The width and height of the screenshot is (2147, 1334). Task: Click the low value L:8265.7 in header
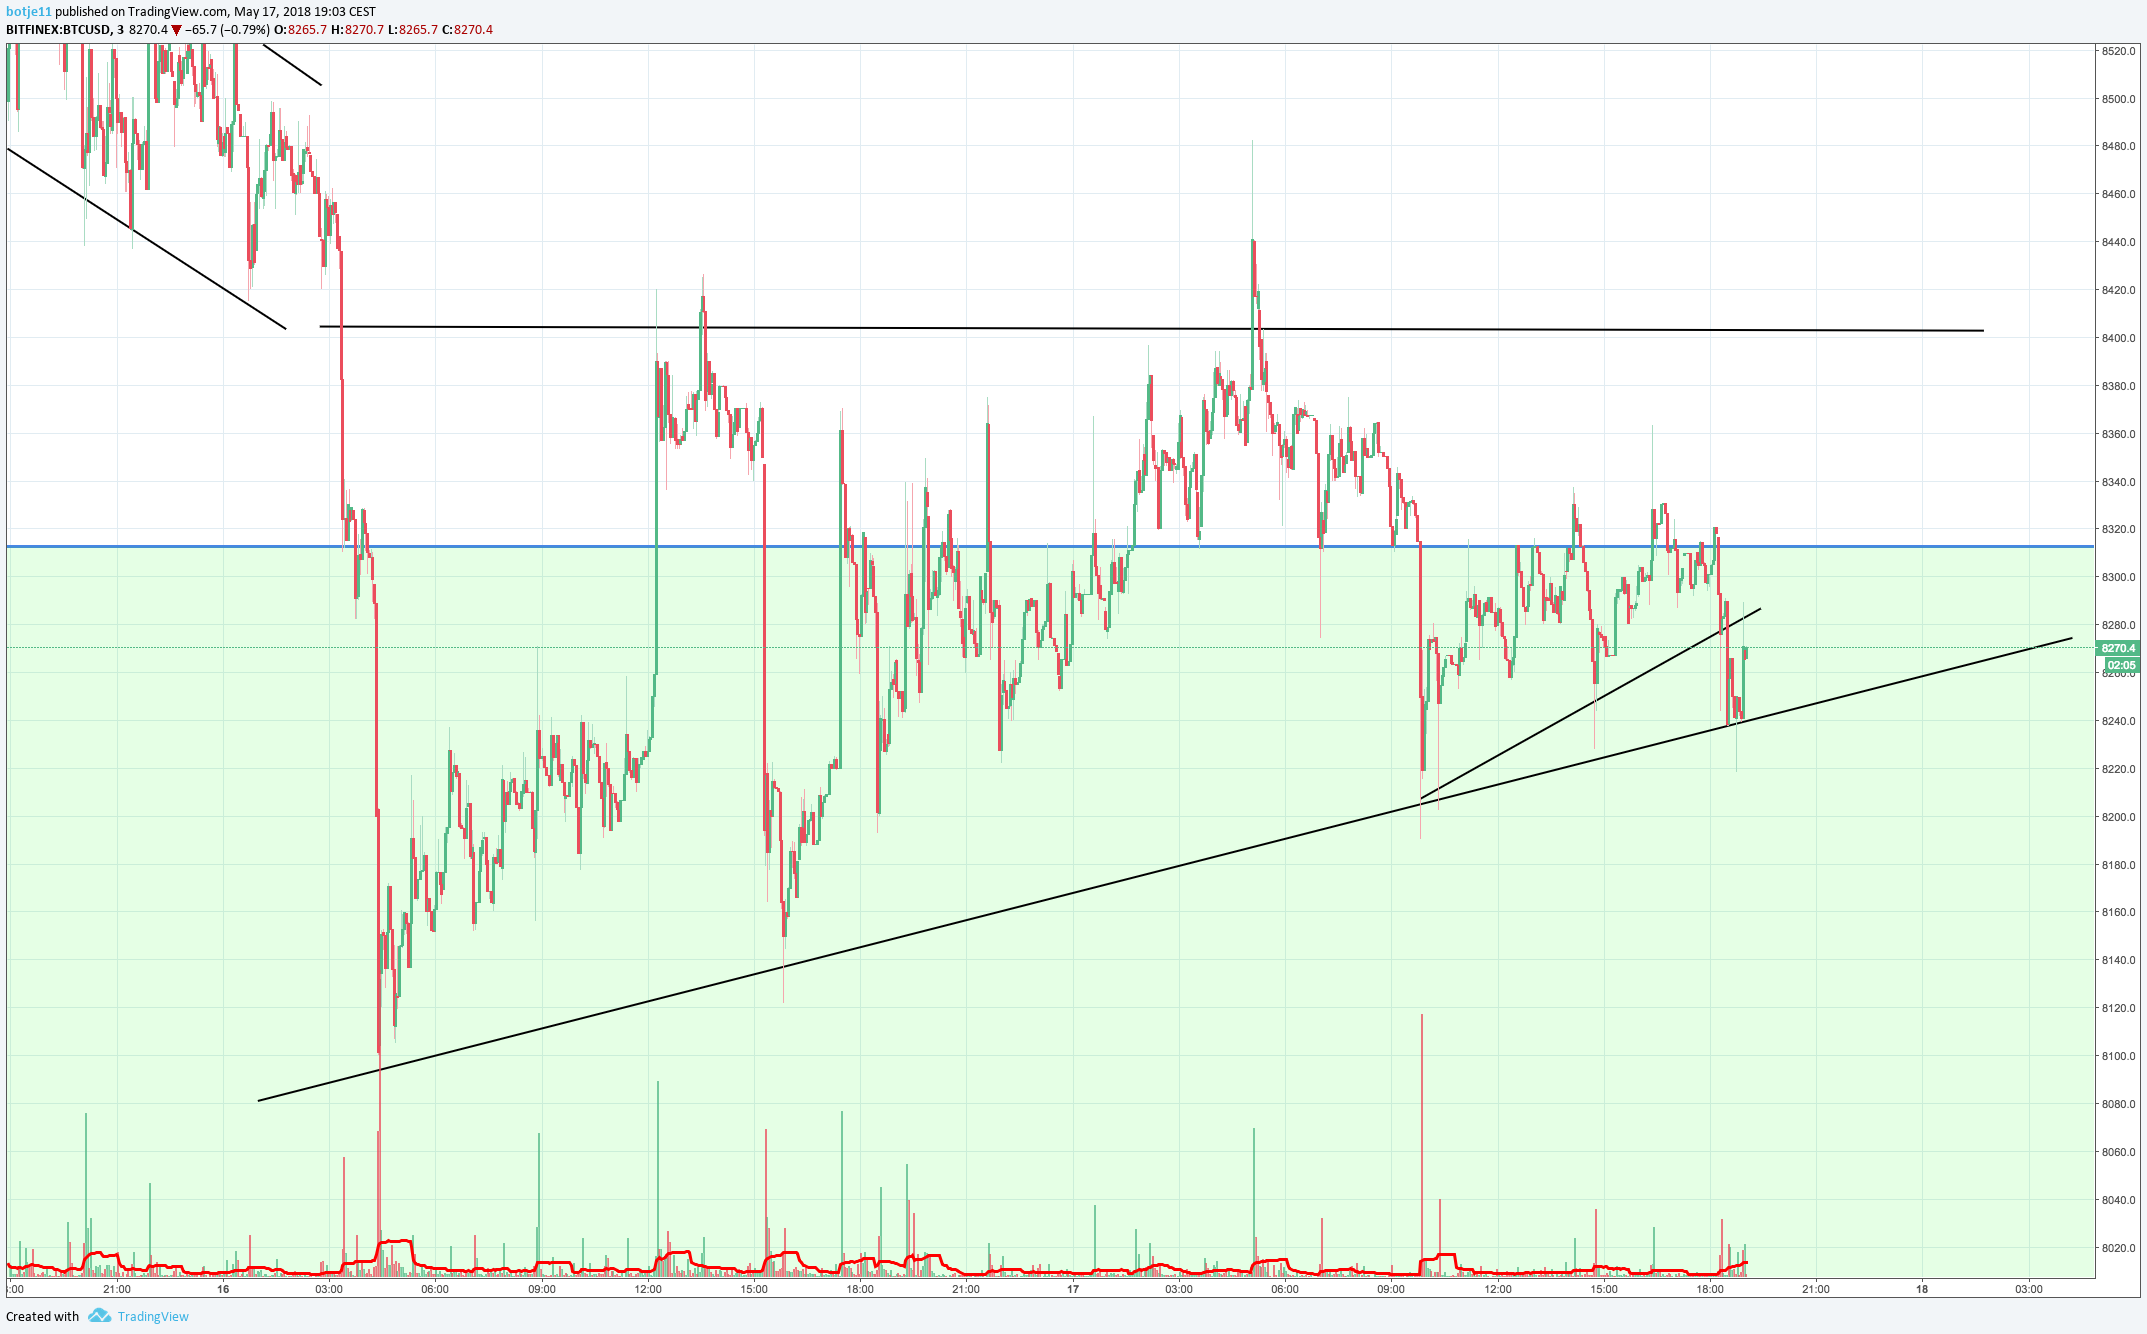(x=413, y=30)
